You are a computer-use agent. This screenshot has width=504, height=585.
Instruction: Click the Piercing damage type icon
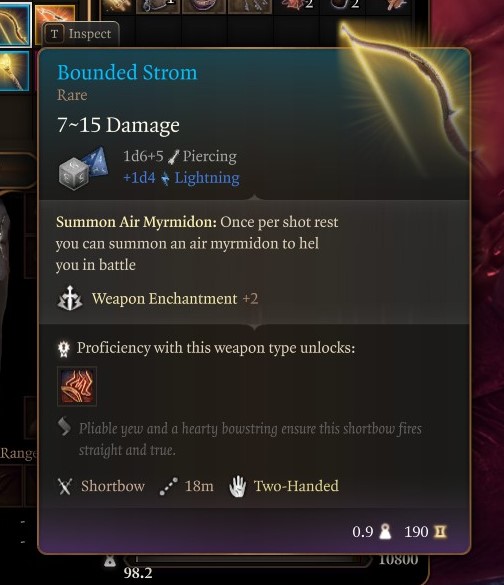click(x=173, y=157)
